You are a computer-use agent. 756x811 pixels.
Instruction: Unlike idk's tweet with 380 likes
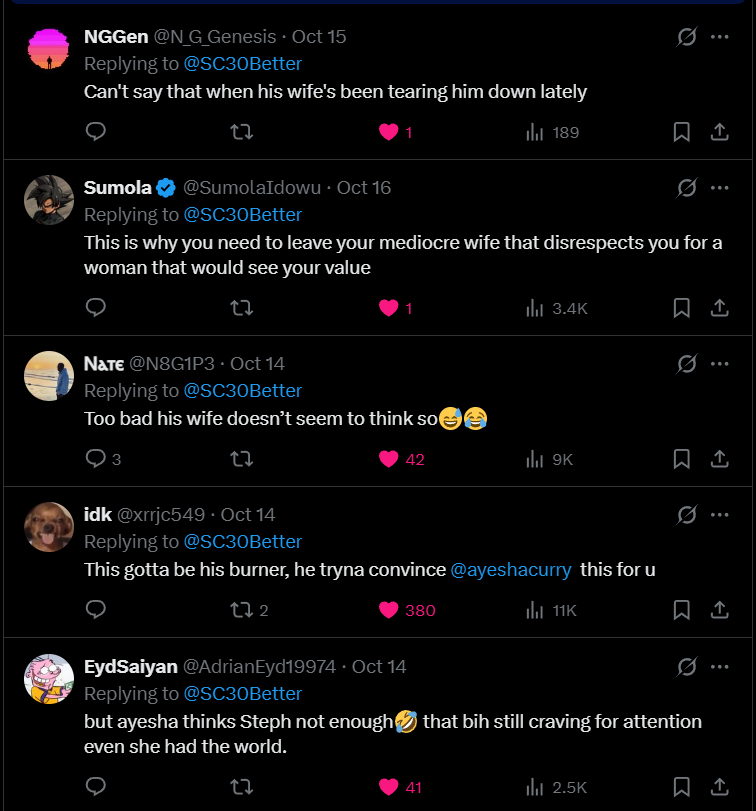click(389, 610)
